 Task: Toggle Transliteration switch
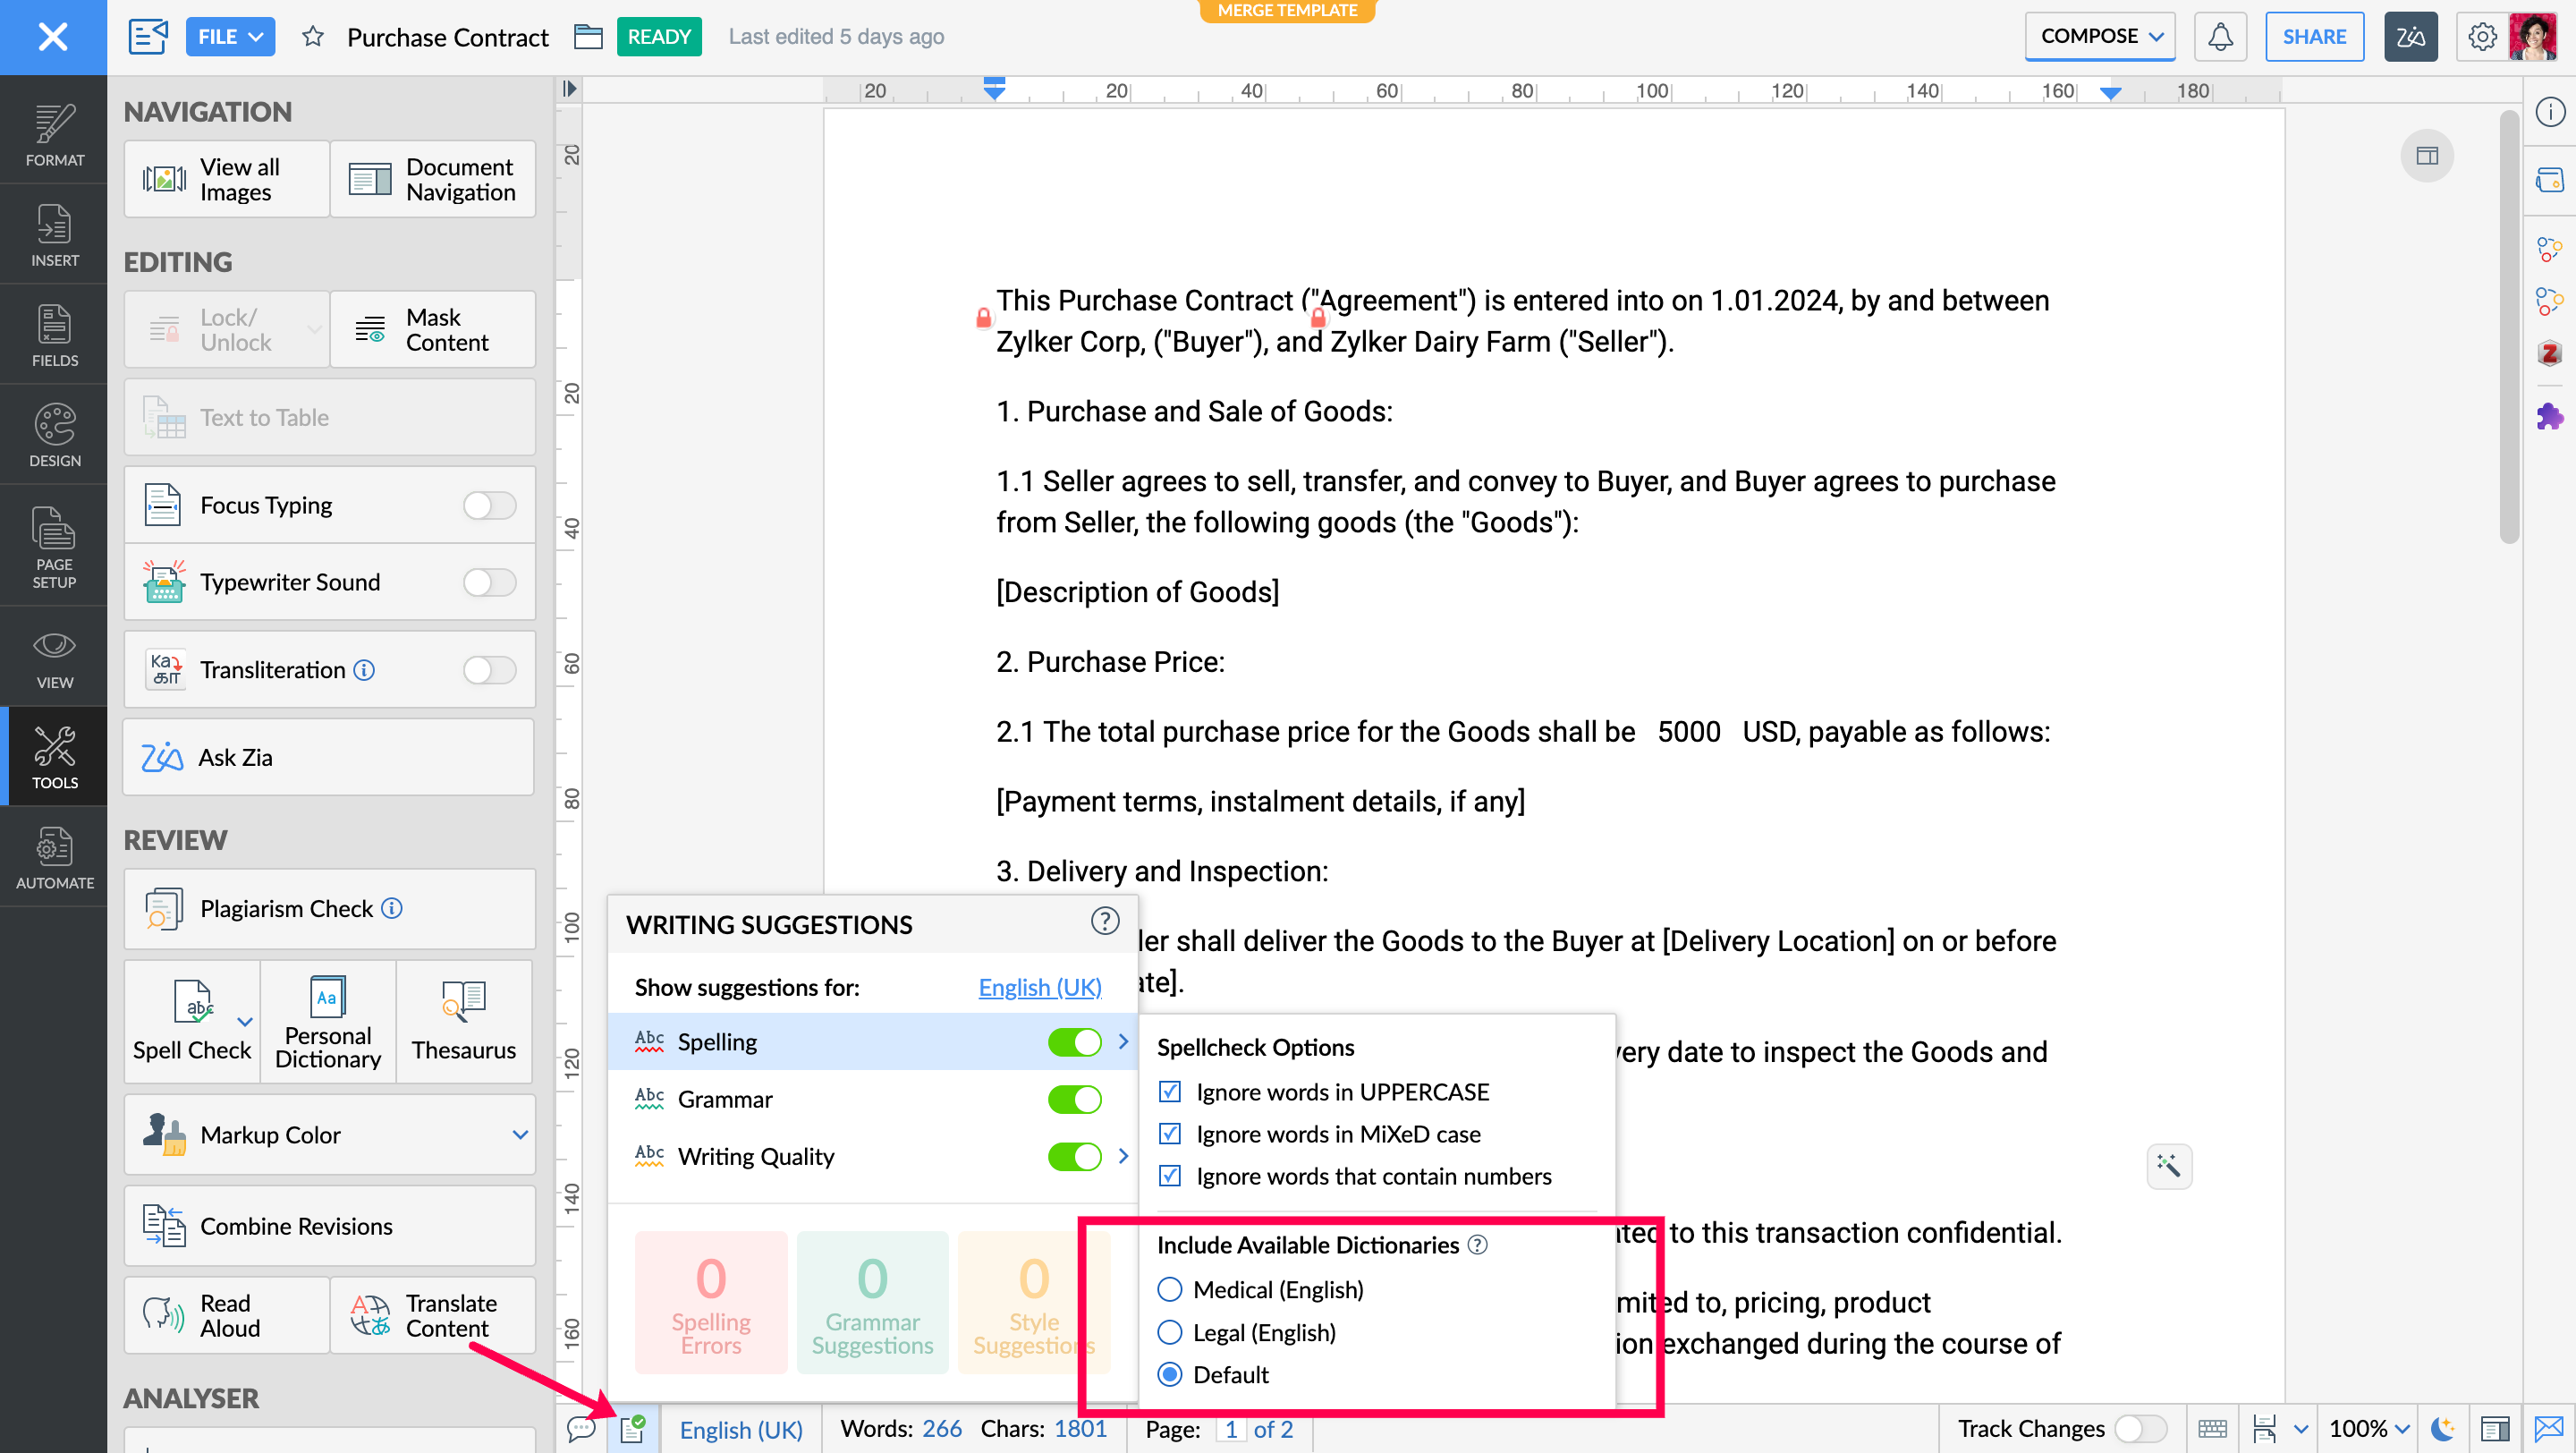pos(490,669)
